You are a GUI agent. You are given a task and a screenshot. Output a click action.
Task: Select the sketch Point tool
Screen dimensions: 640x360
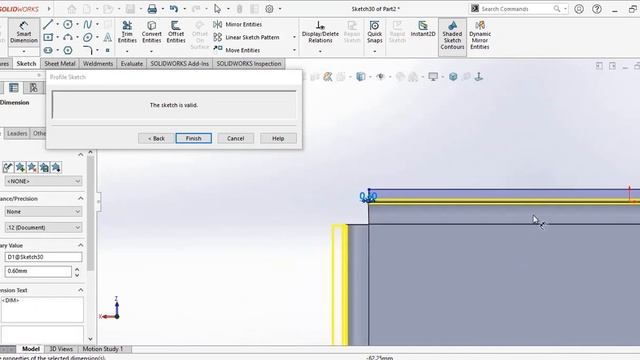(x=107, y=50)
